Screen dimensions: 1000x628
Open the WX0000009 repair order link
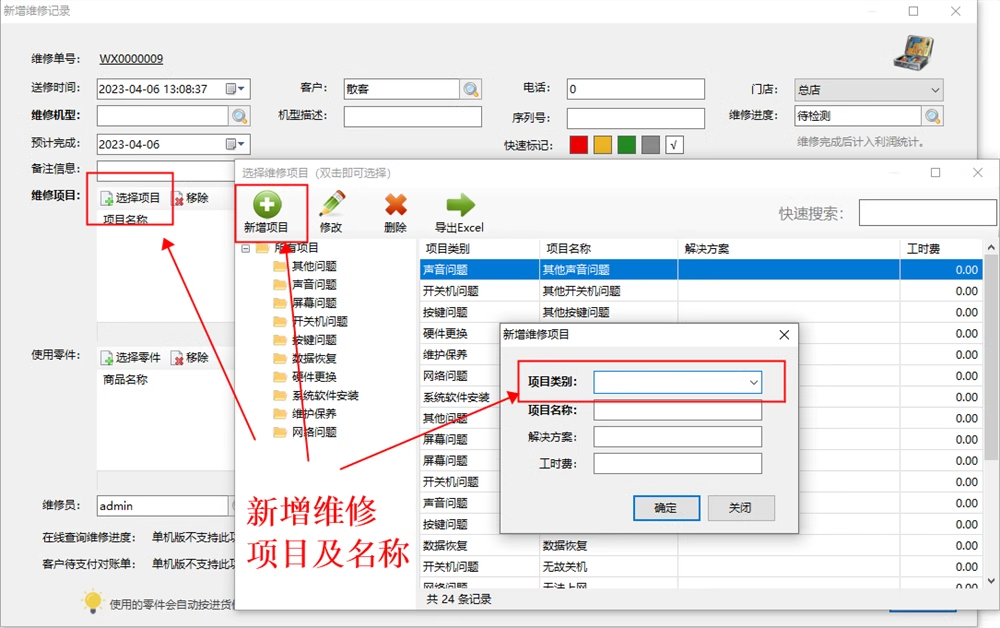tap(131, 59)
